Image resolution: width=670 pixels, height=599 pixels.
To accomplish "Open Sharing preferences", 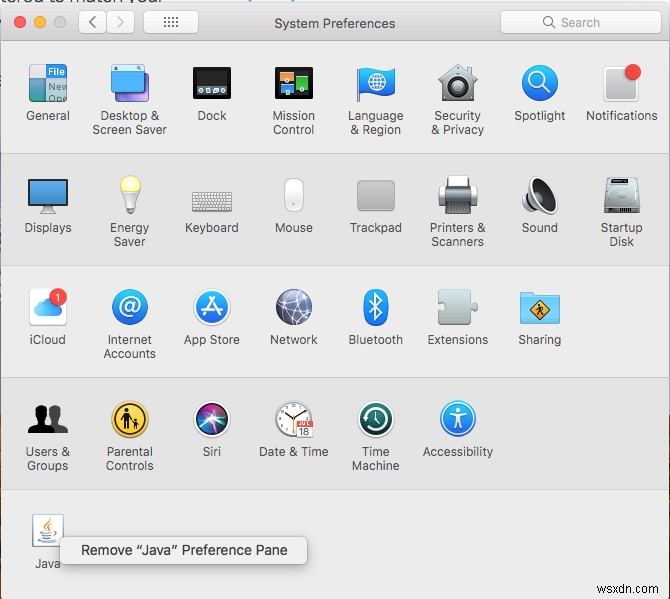I will [540, 308].
